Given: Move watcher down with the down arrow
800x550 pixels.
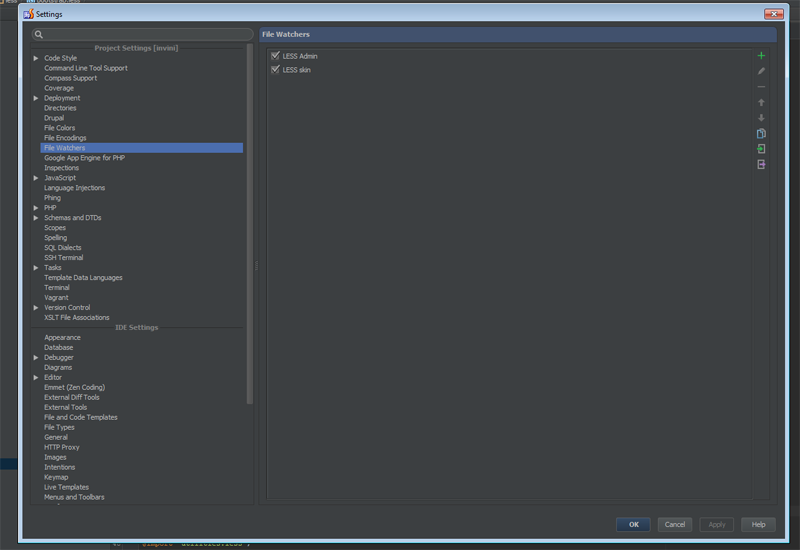Looking at the screenshot, I should (761, 118).
